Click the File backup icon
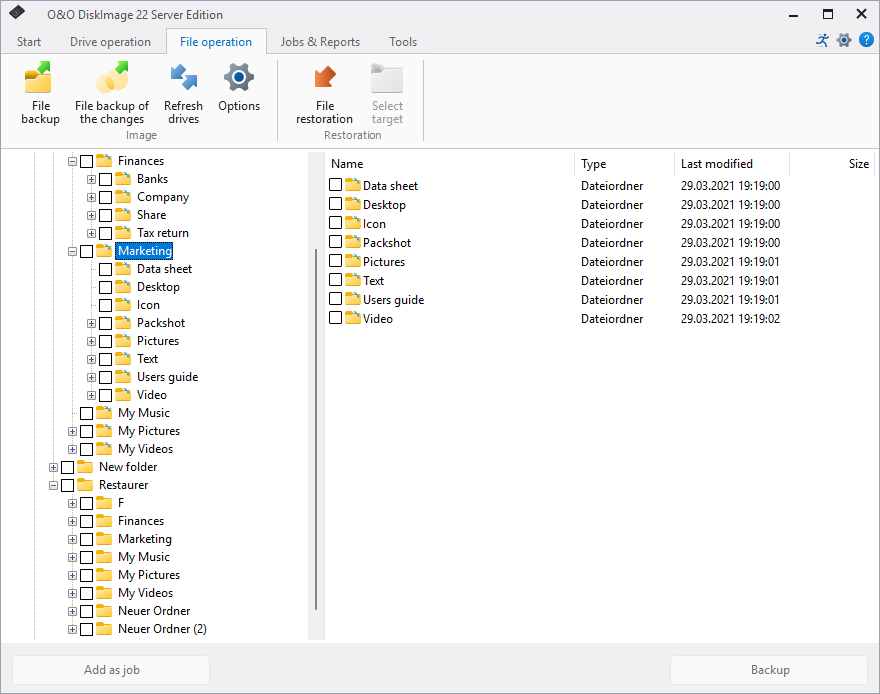The image size is (880, 694). (x=40, y=78)
